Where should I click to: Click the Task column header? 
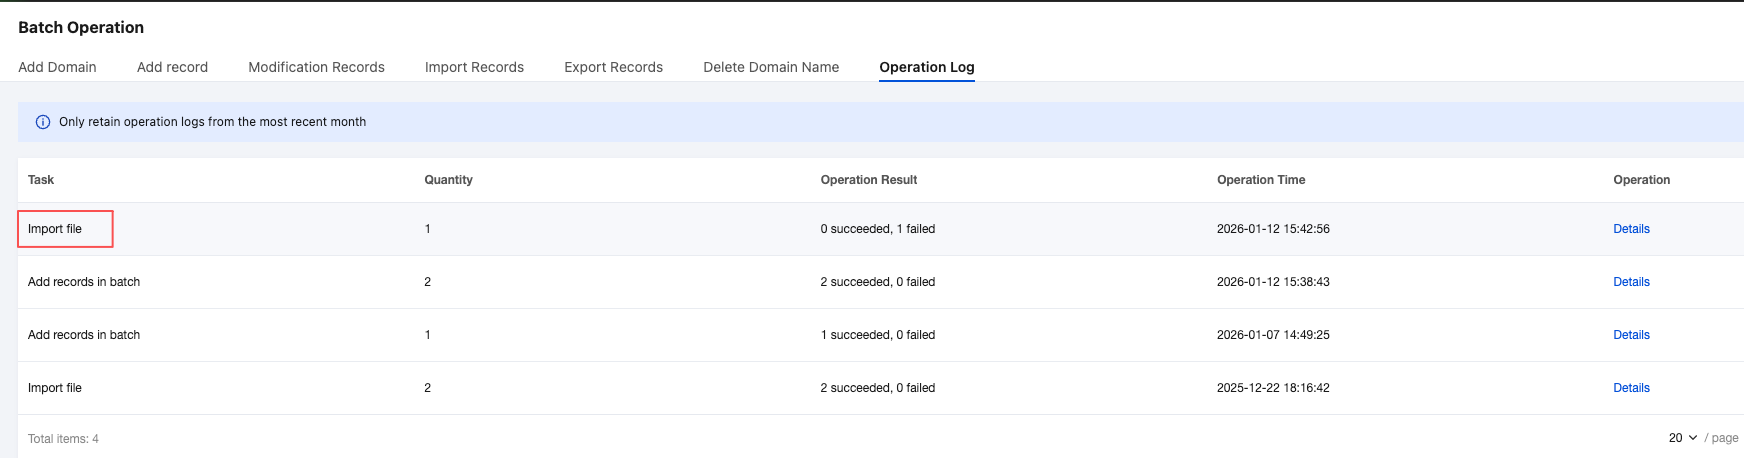(x=41, y=180)
